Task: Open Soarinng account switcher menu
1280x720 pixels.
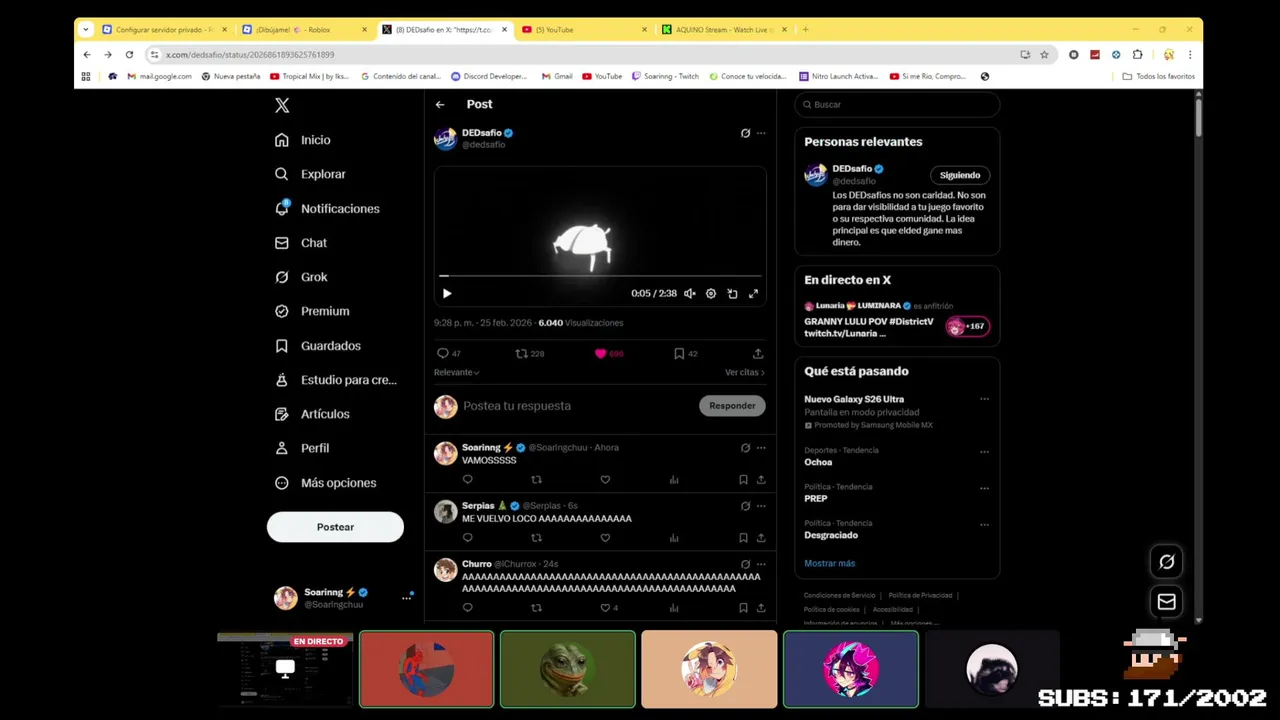Action: pyautogui.click(x=343, y=598)
